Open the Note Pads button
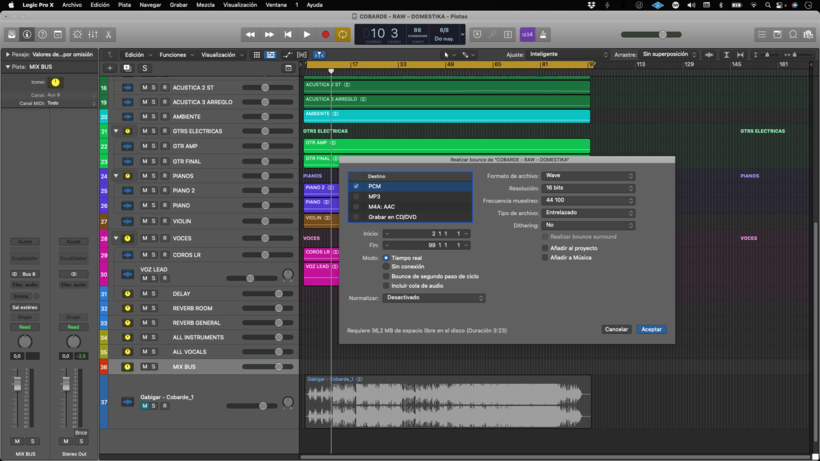 pyautogui.click(x=778, y=34)
